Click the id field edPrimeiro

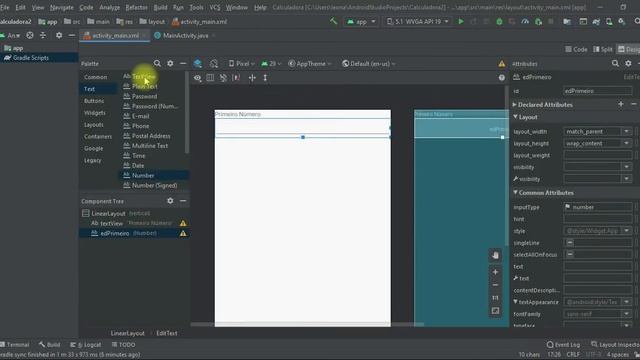click(598, 91)
